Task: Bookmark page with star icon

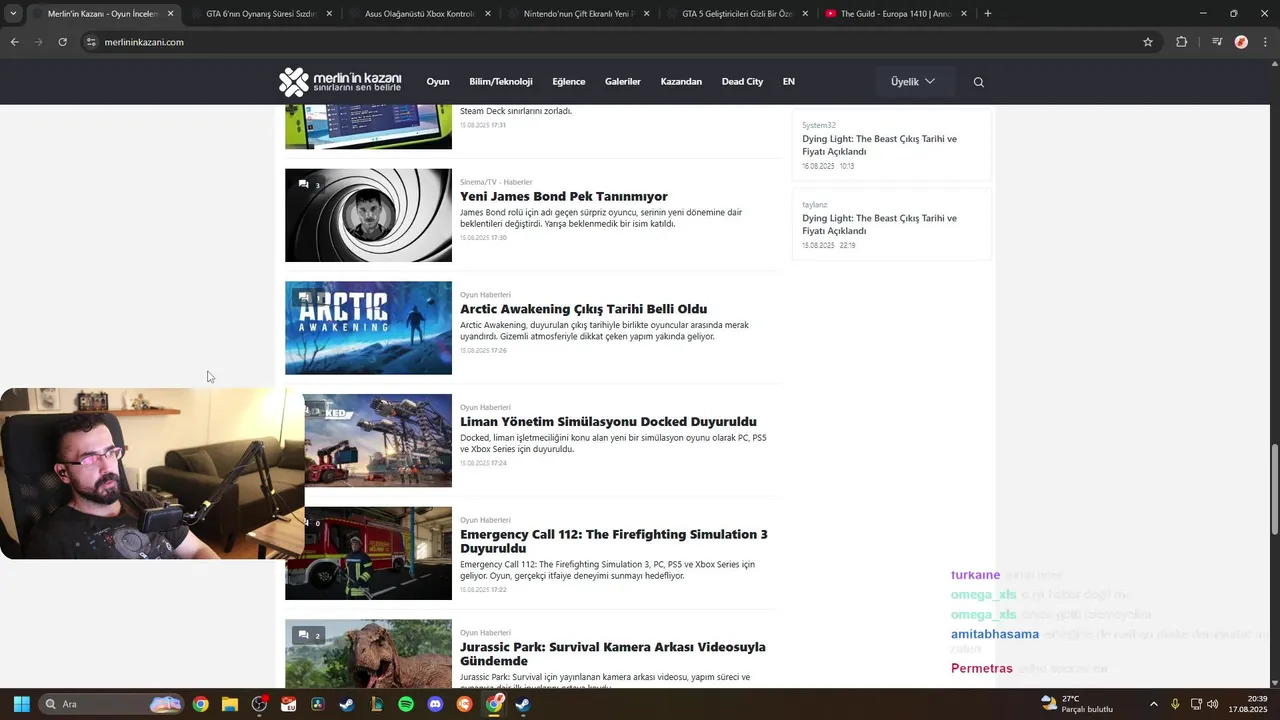Action: tap(1148, 42)
